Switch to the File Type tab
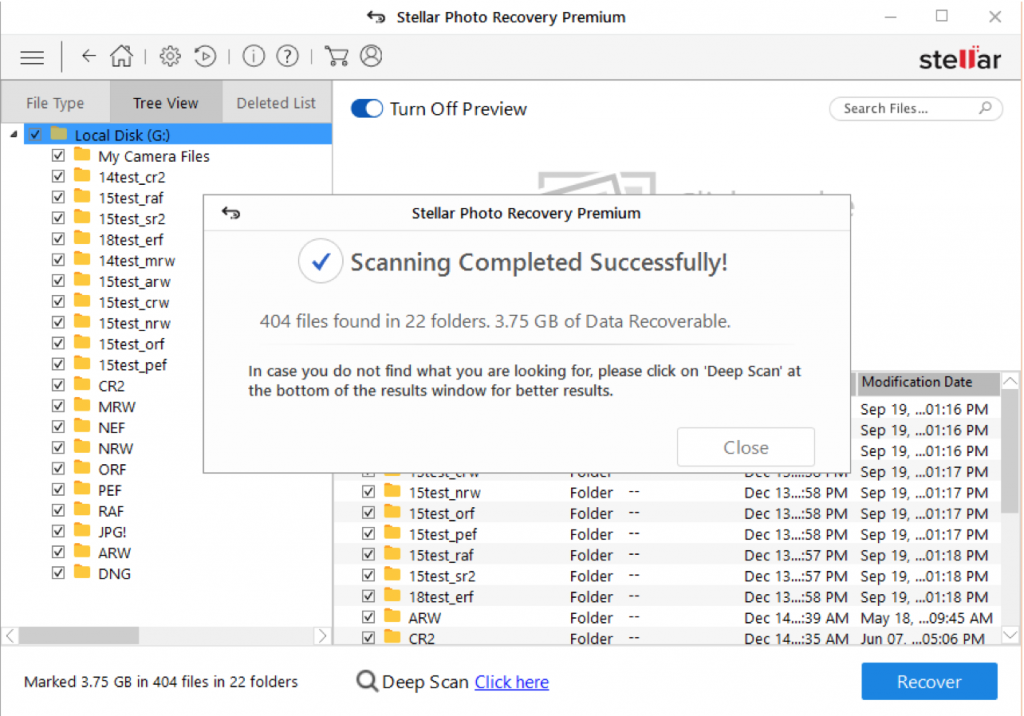Screen dimensions: 1024x716 click(55, 103)
